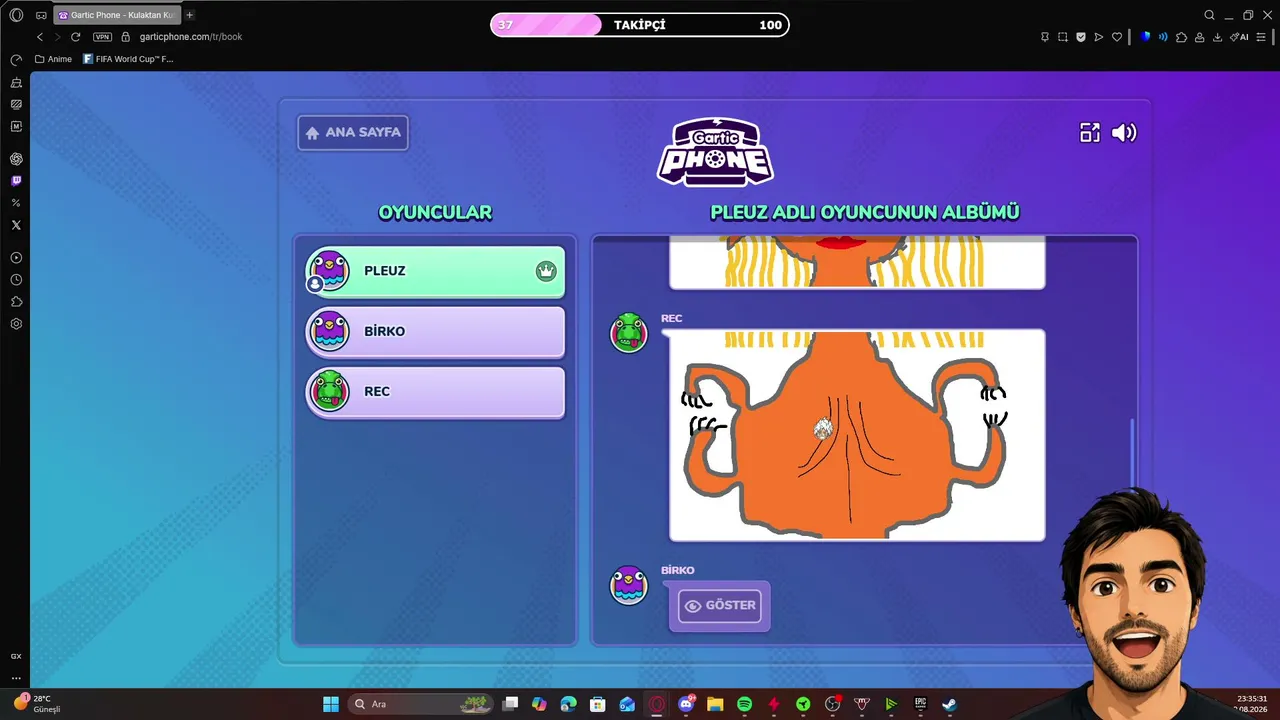Open the browser extensions menu
1280x720 pixels.
(1181, 37)
